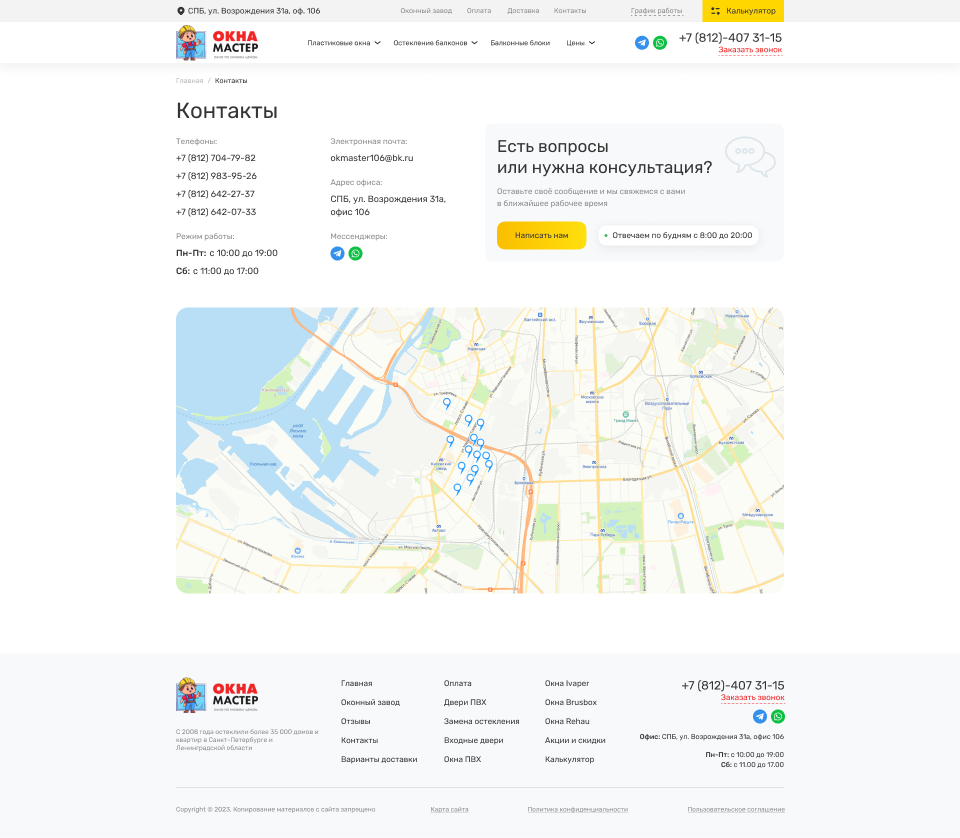This screenshot has height=838, width=960.
Task: Open Оплата in top bar
Action: click(479, 11)
